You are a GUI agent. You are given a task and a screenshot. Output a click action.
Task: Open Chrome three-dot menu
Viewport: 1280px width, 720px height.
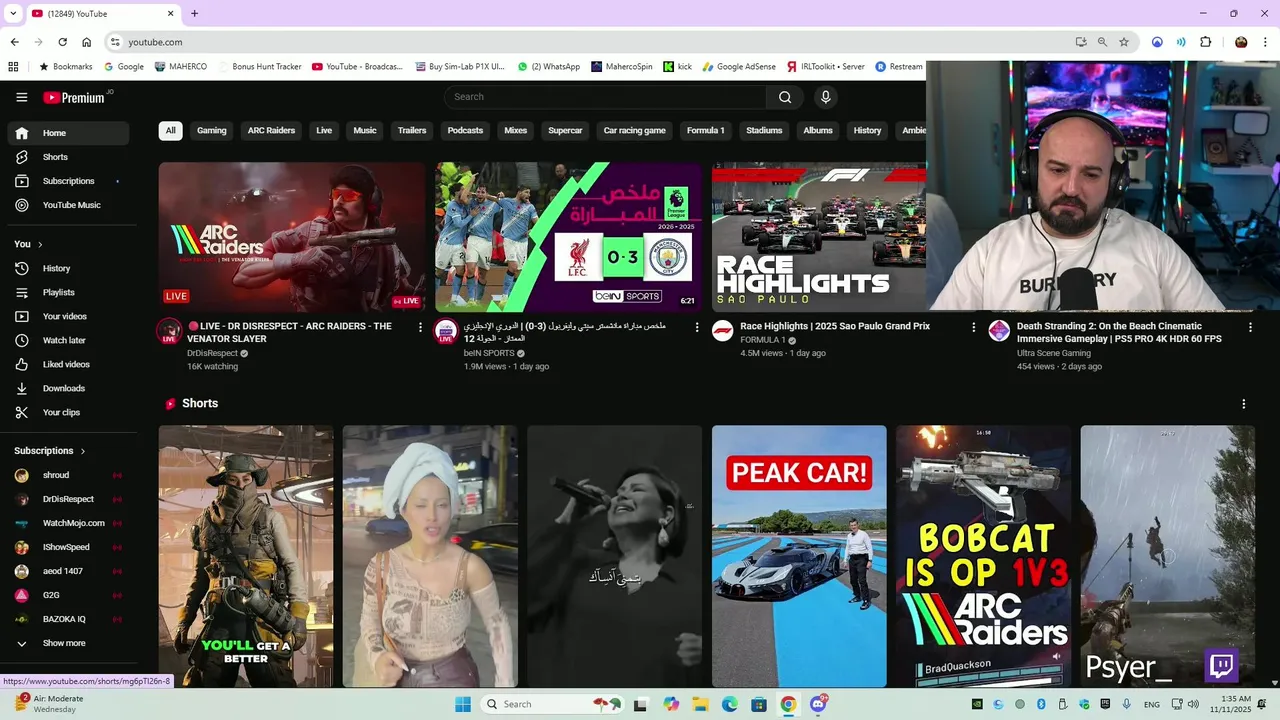tap(1265, 42)
